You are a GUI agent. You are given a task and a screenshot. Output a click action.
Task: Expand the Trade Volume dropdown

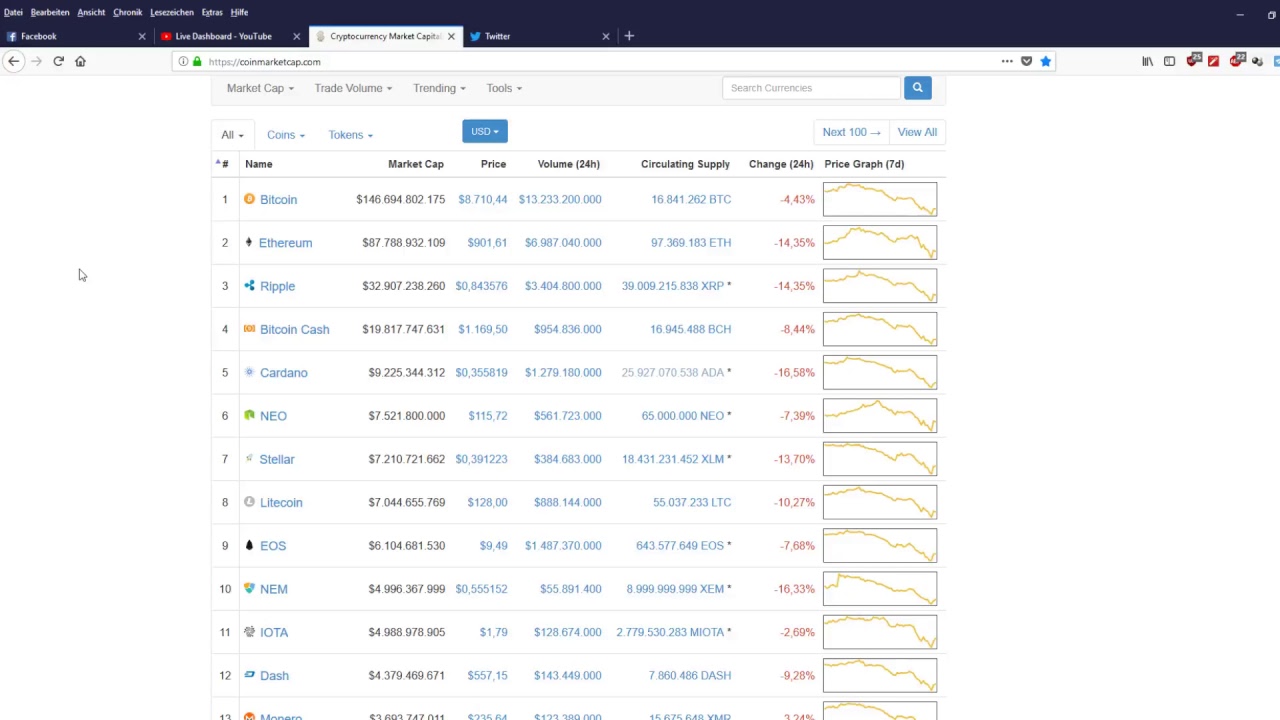[353, 88]
